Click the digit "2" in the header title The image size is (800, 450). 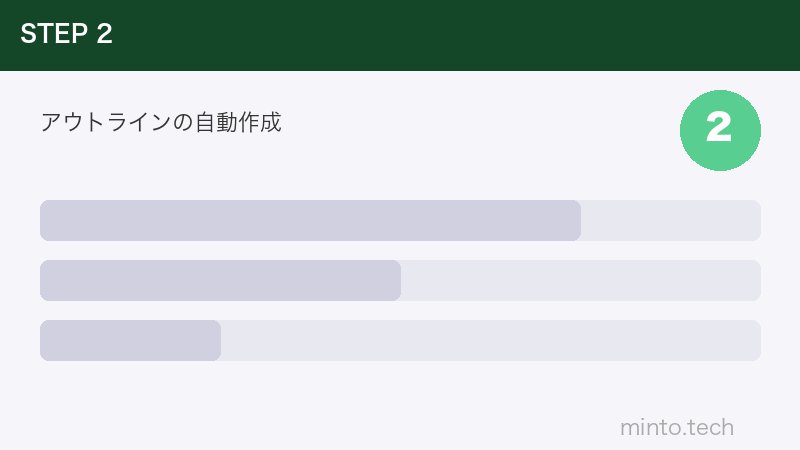pyautogui.click(x=104, y=34)
